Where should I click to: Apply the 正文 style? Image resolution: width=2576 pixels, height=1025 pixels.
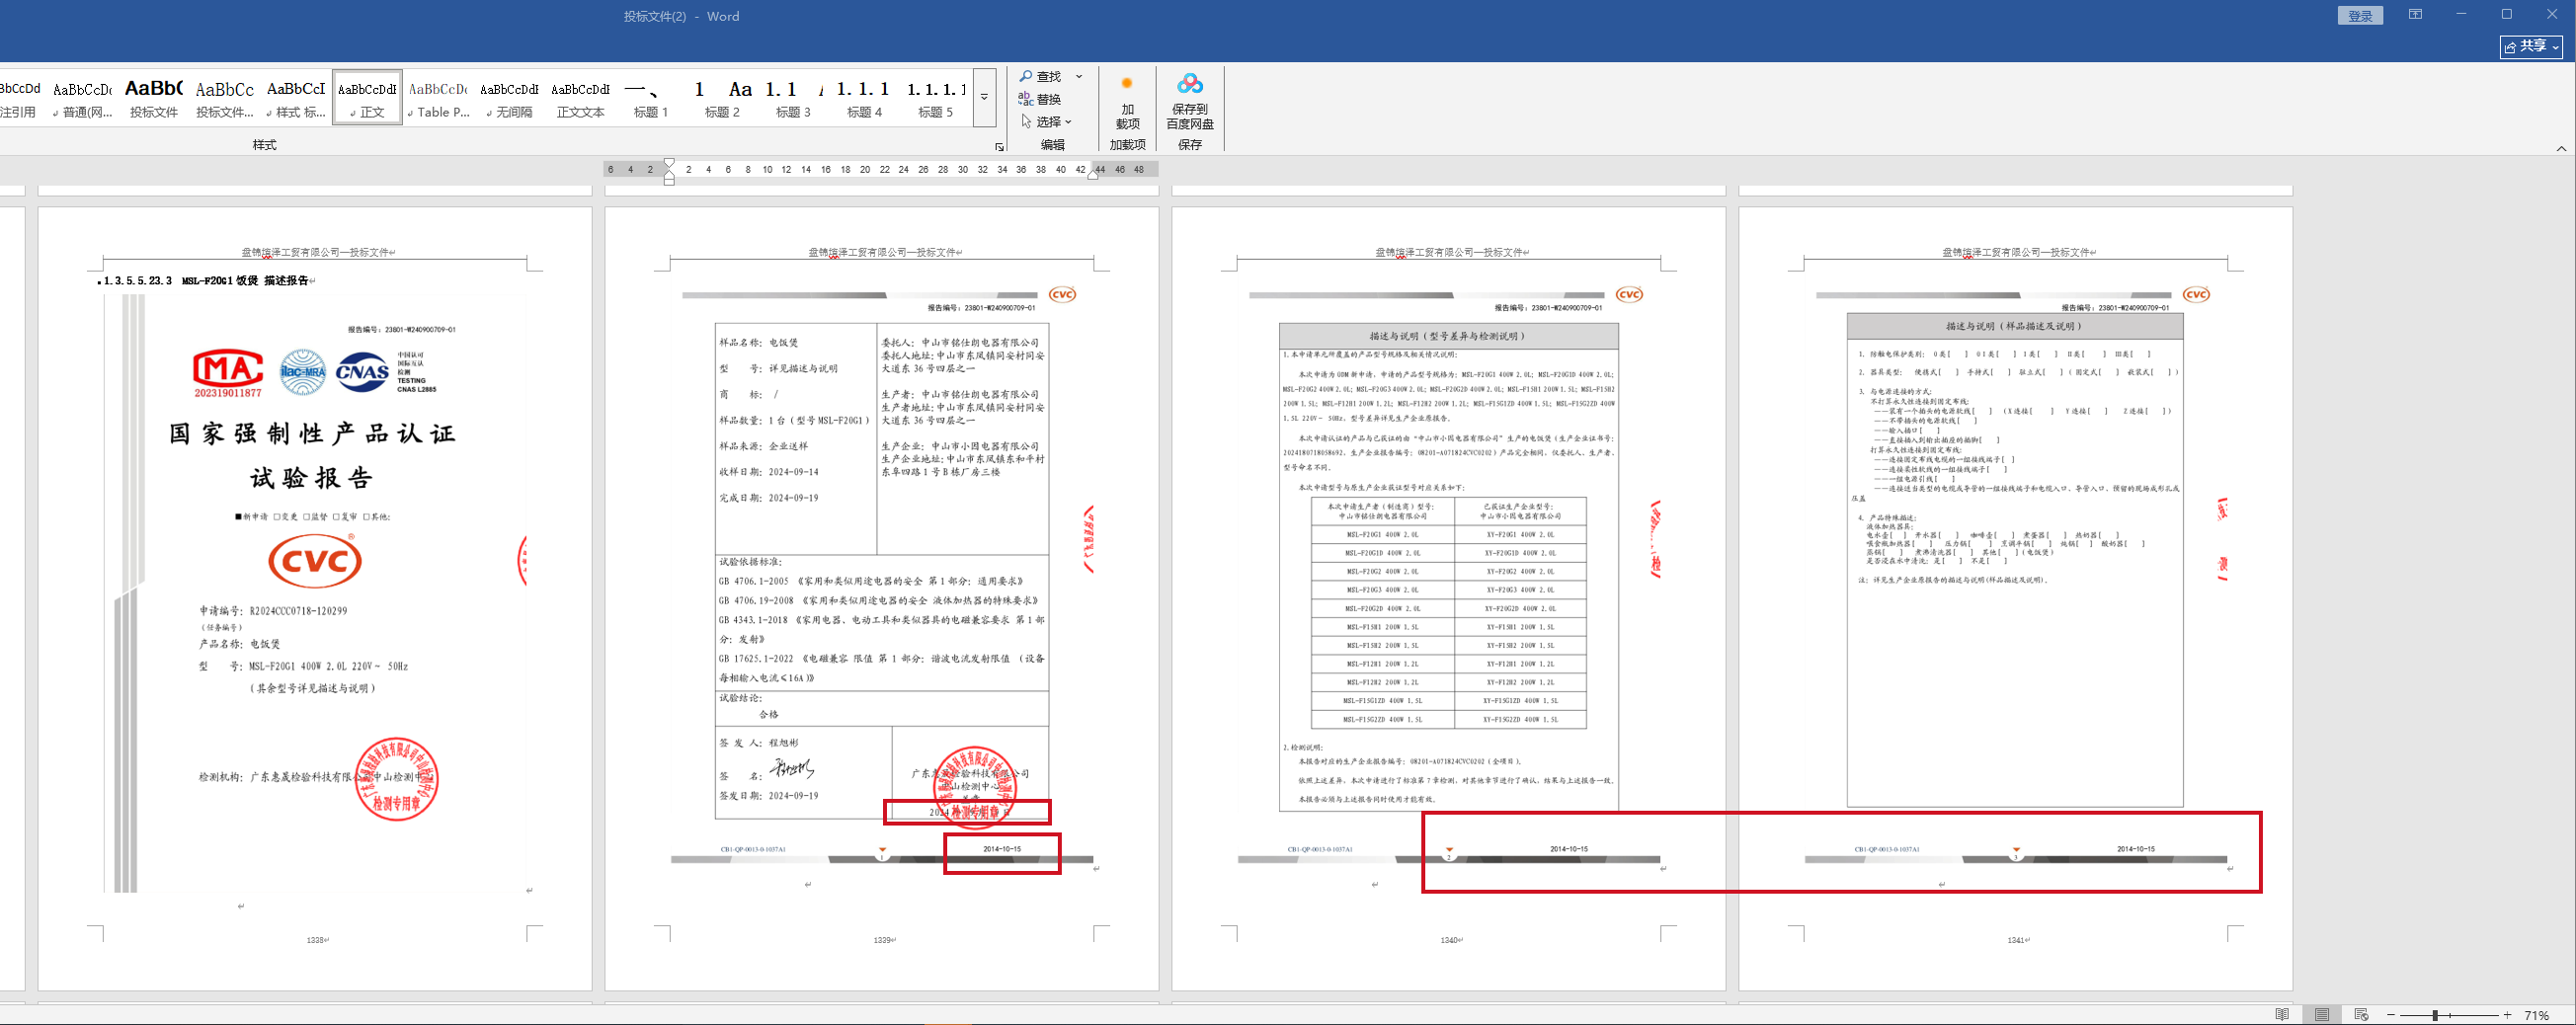click(368, 98)
